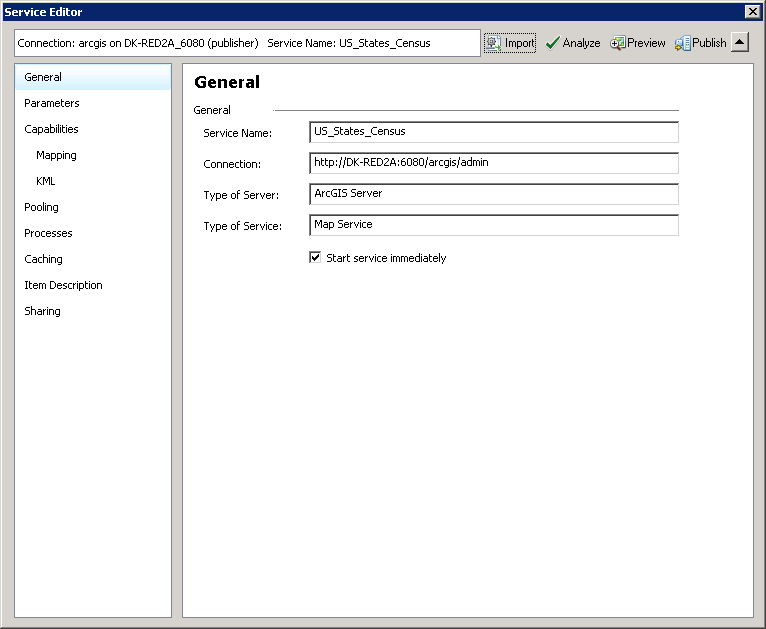766x629 pixels.
Task: Click the 'Start service immediately' label text
Action: coord(386,258)
